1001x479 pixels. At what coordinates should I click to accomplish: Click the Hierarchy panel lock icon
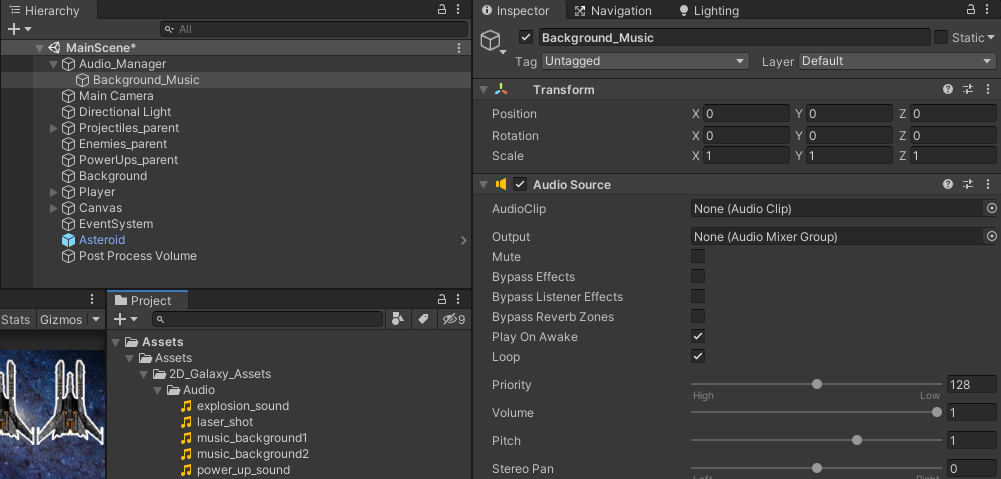(x=441, y=10)
